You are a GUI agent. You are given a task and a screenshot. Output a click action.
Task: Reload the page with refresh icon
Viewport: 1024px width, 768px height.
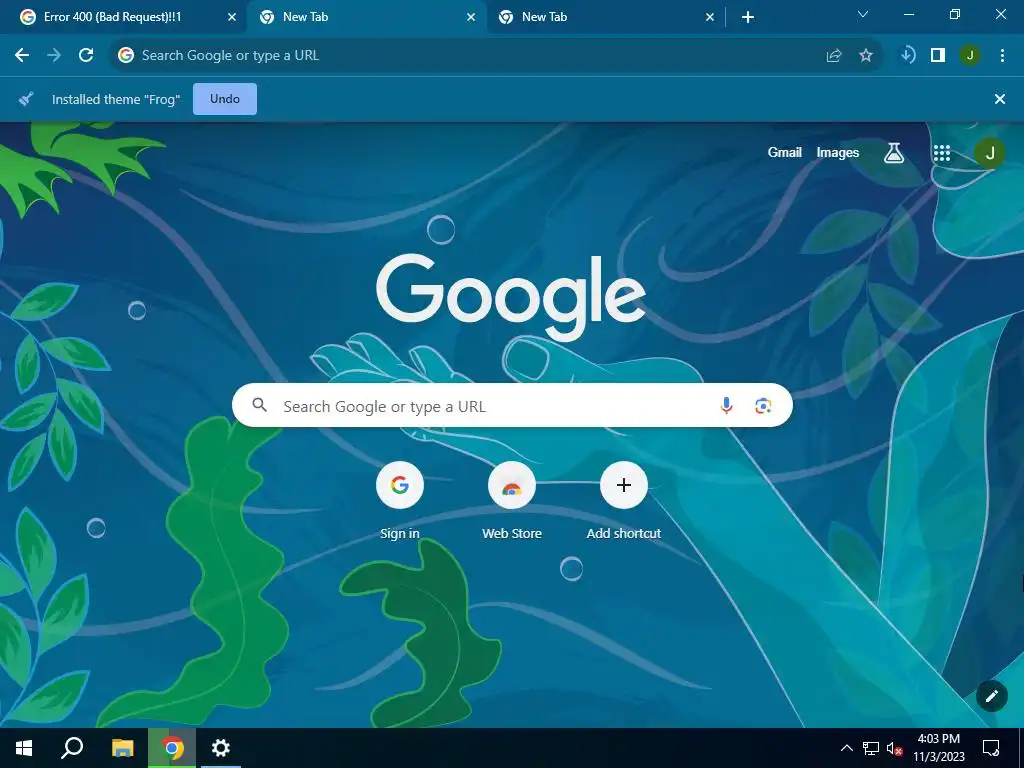[86, 56]
